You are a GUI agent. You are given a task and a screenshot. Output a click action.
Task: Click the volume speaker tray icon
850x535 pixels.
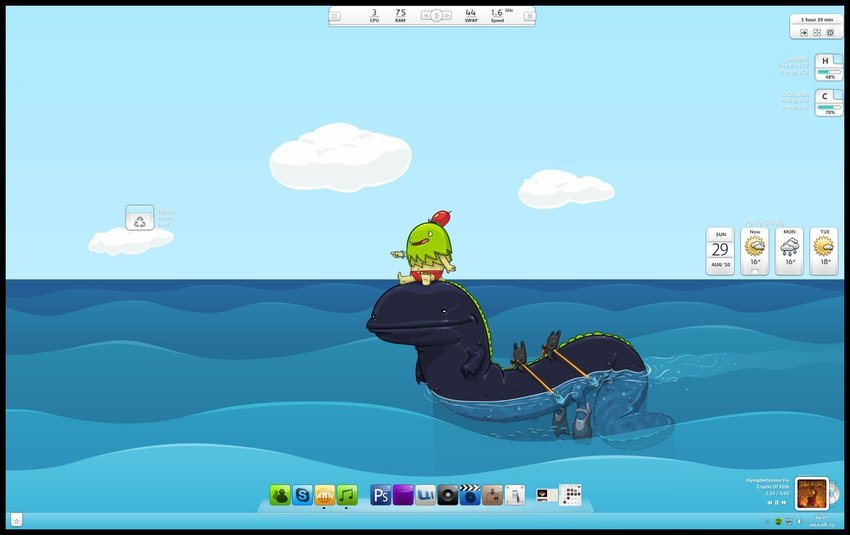point(799,521)
